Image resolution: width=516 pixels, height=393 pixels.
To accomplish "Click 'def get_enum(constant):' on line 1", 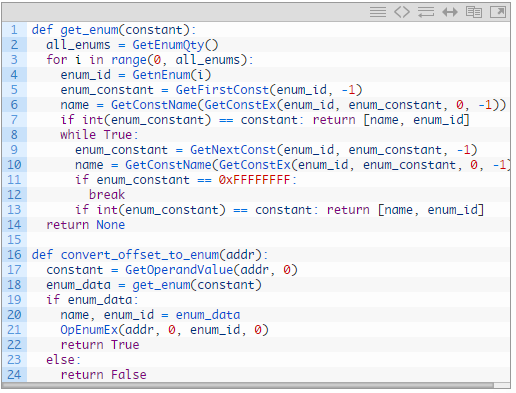I will click(x=114, y=30).
